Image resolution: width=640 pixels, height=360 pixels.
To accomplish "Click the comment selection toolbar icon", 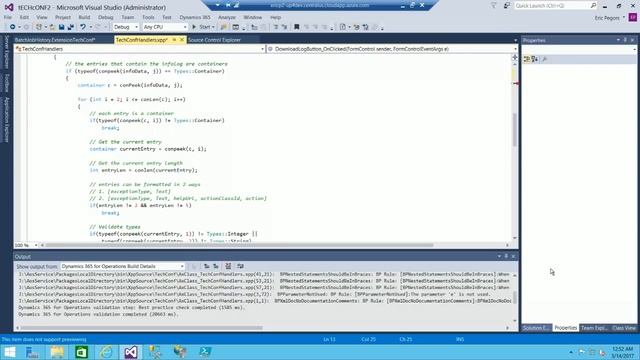I will click(x=276, y=27).
